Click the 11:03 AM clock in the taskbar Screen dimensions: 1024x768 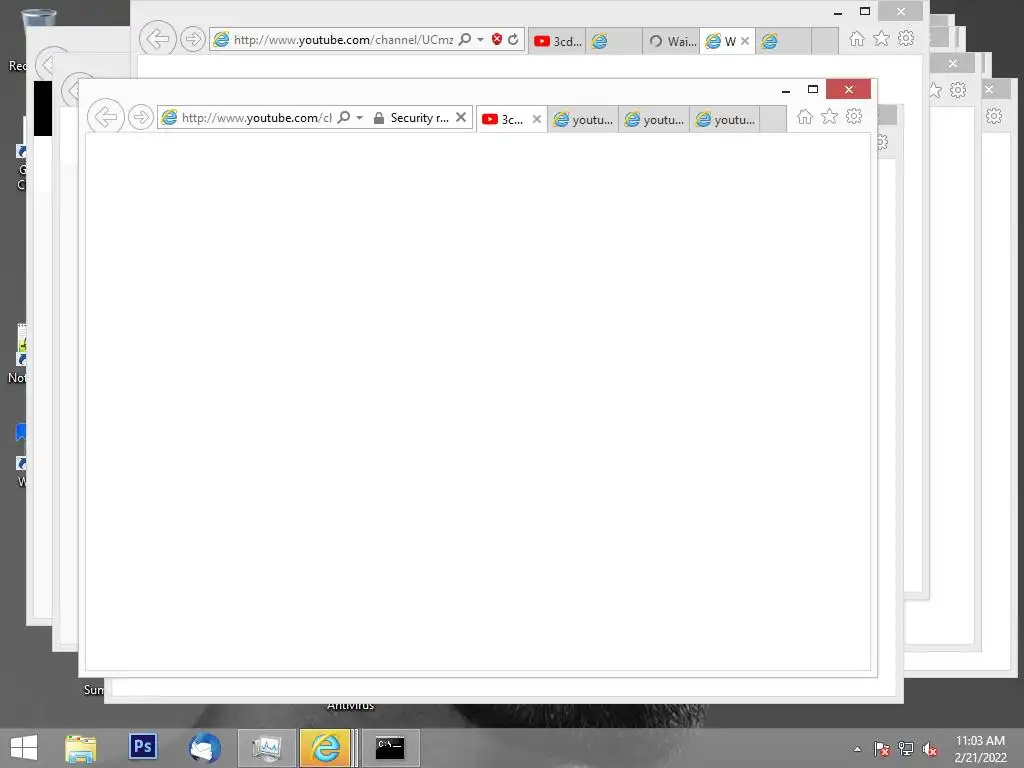tap(980, 741)
